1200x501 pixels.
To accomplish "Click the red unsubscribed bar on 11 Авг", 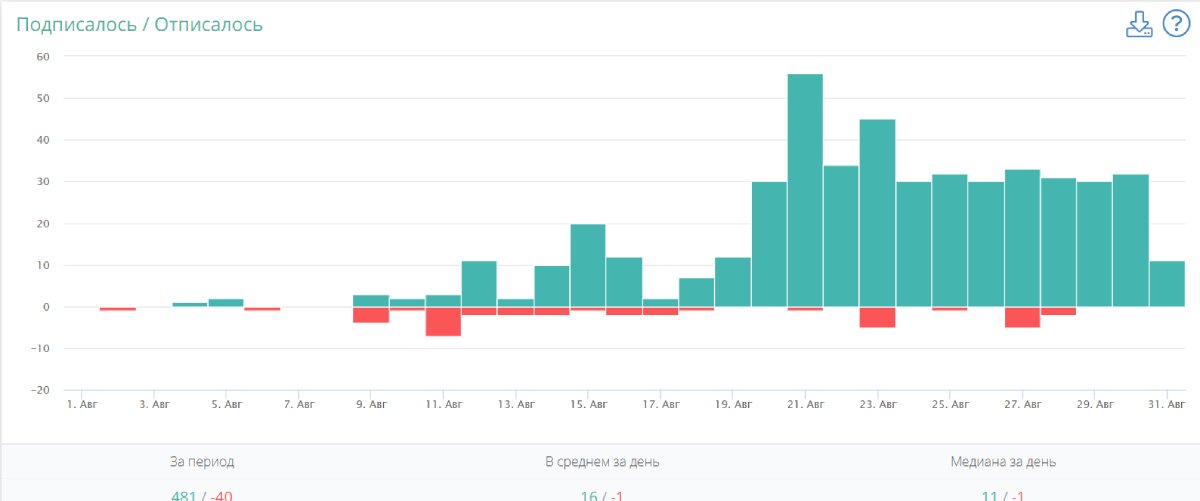I will [443, 321].
